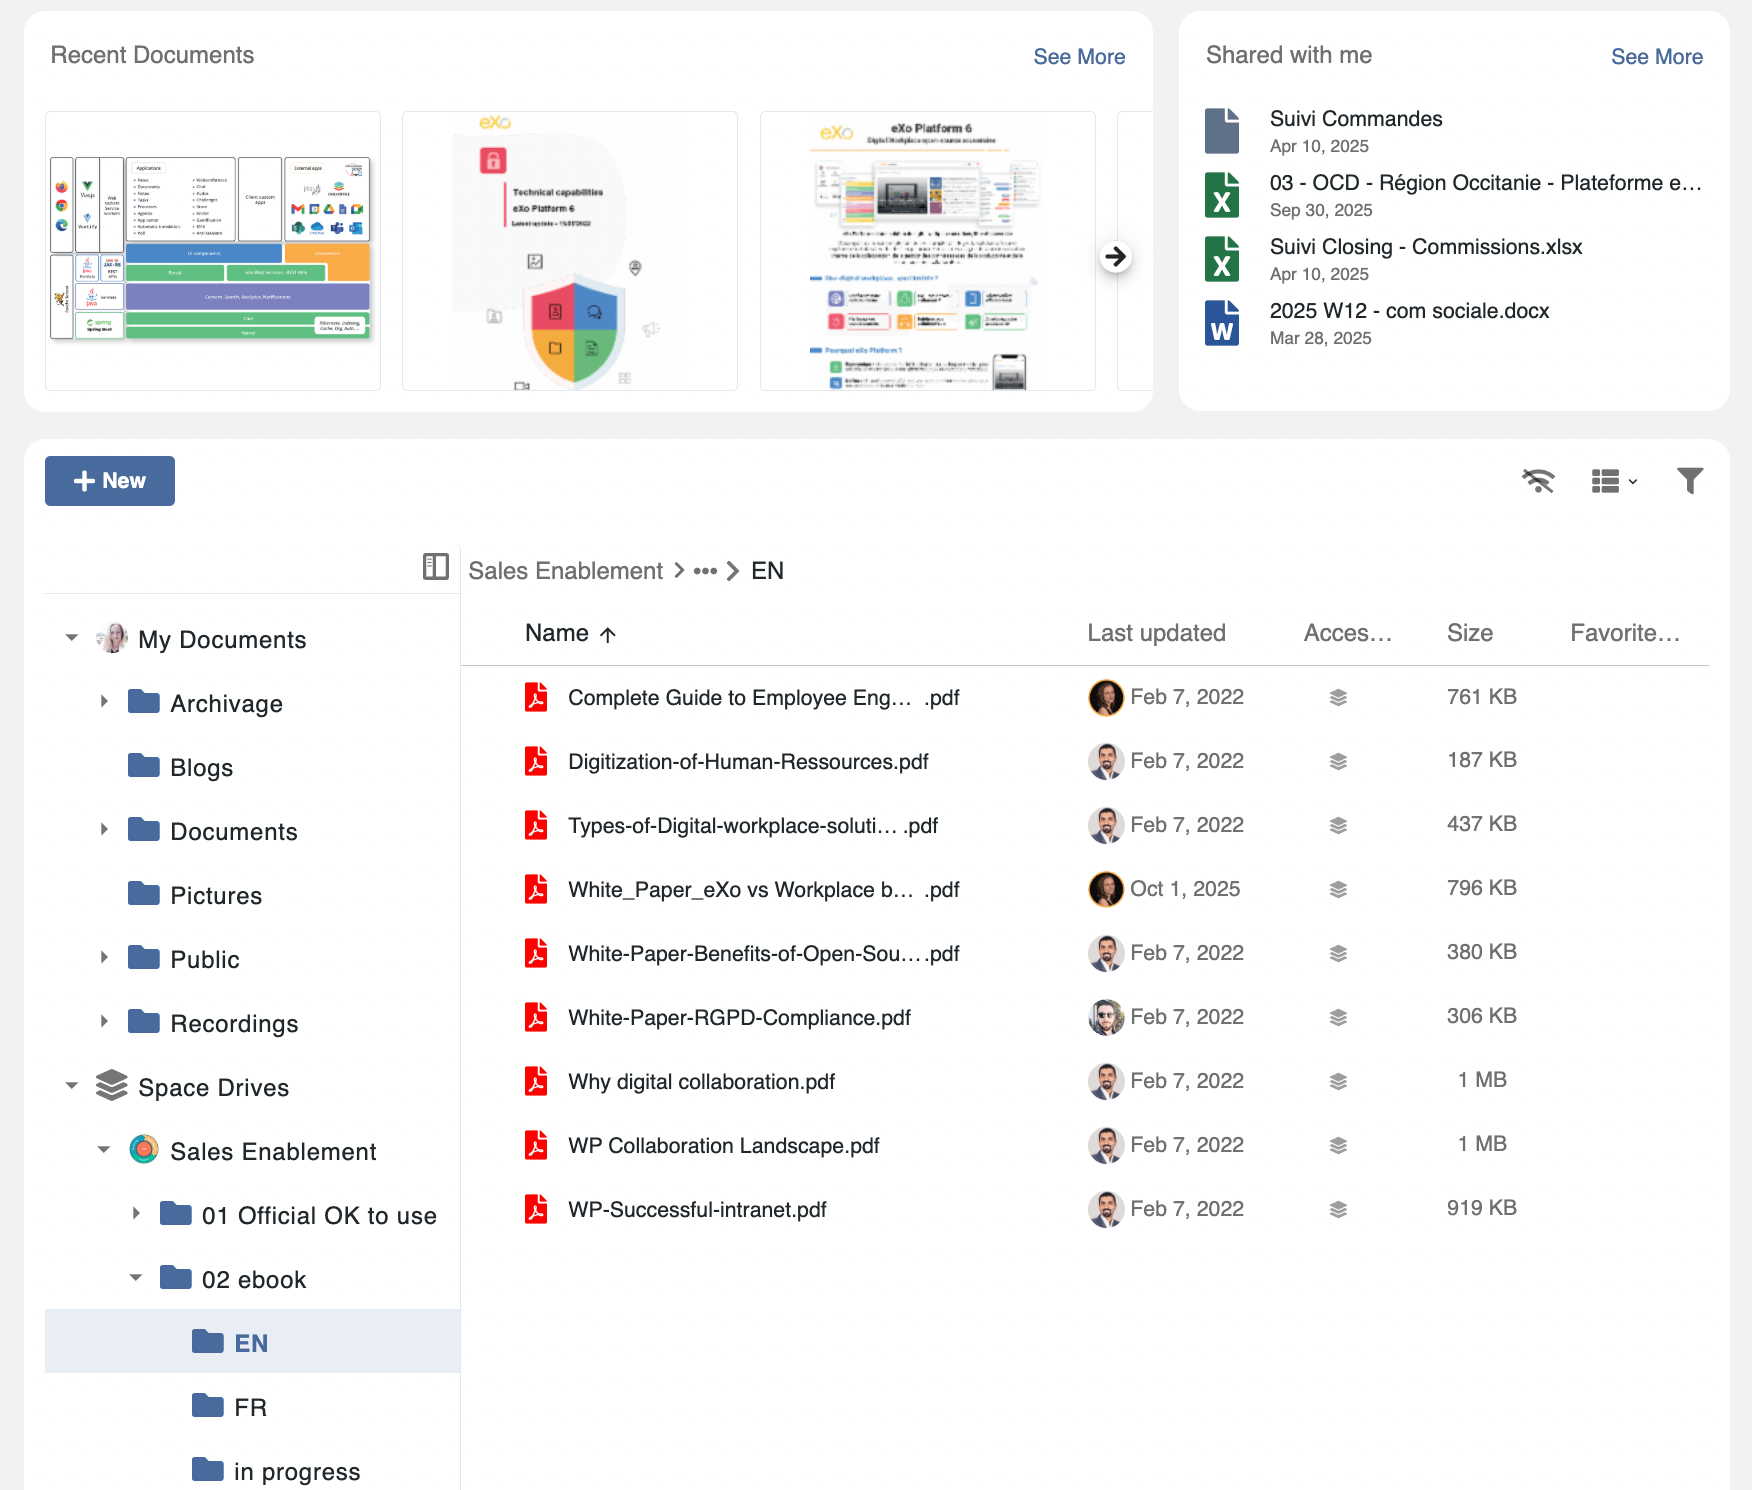The height and width of the screenshot is (1490, 1752).
Task: Click the next arrow in Recent Documents
Action: (1115, 257)
